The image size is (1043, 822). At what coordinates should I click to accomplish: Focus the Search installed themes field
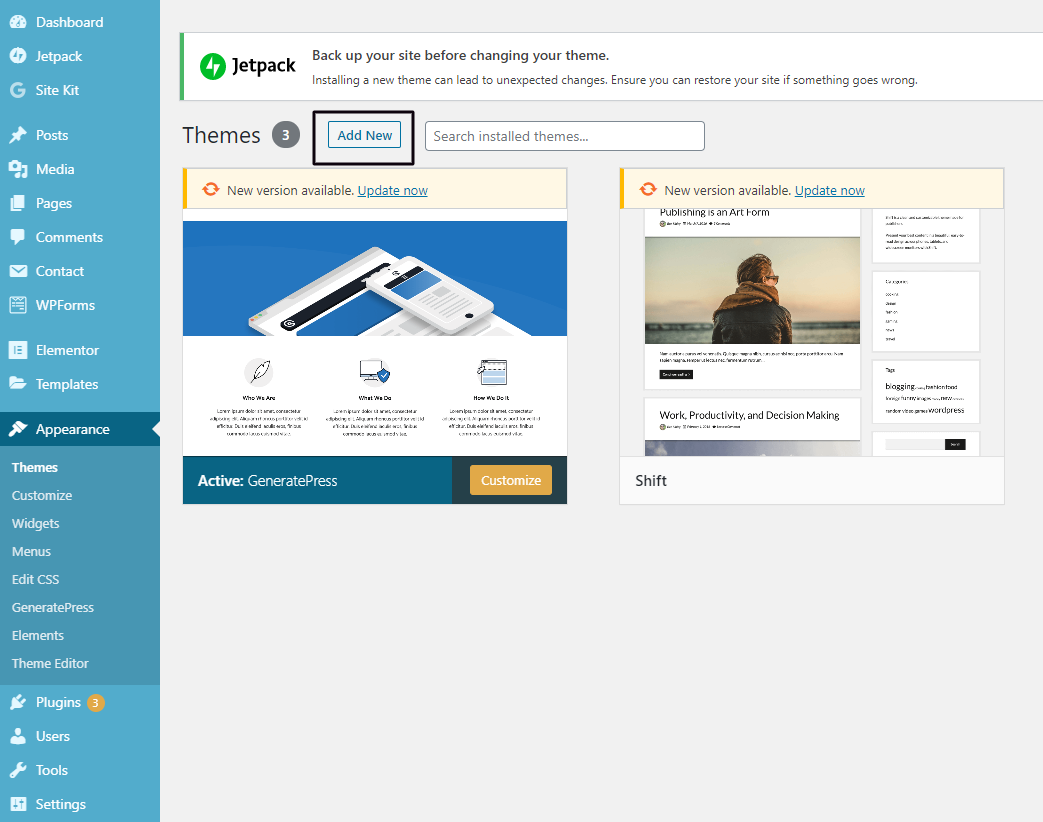[565, 136]
